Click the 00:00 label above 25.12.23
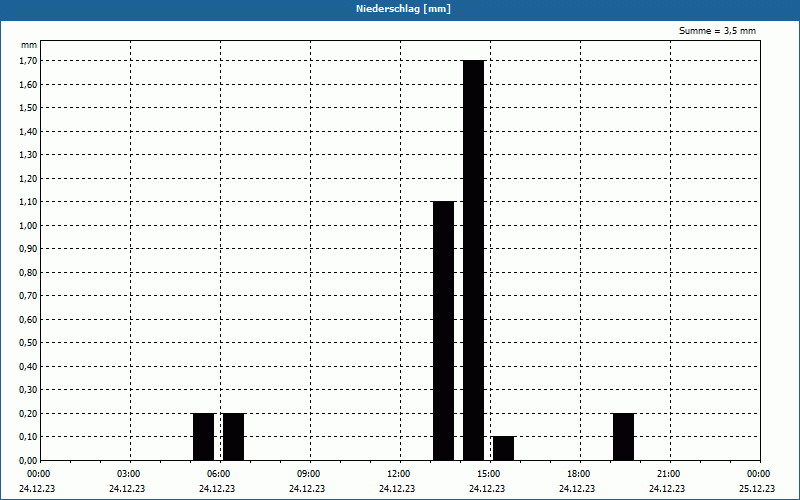Screen dimensions: 800x500 (759, 474)
